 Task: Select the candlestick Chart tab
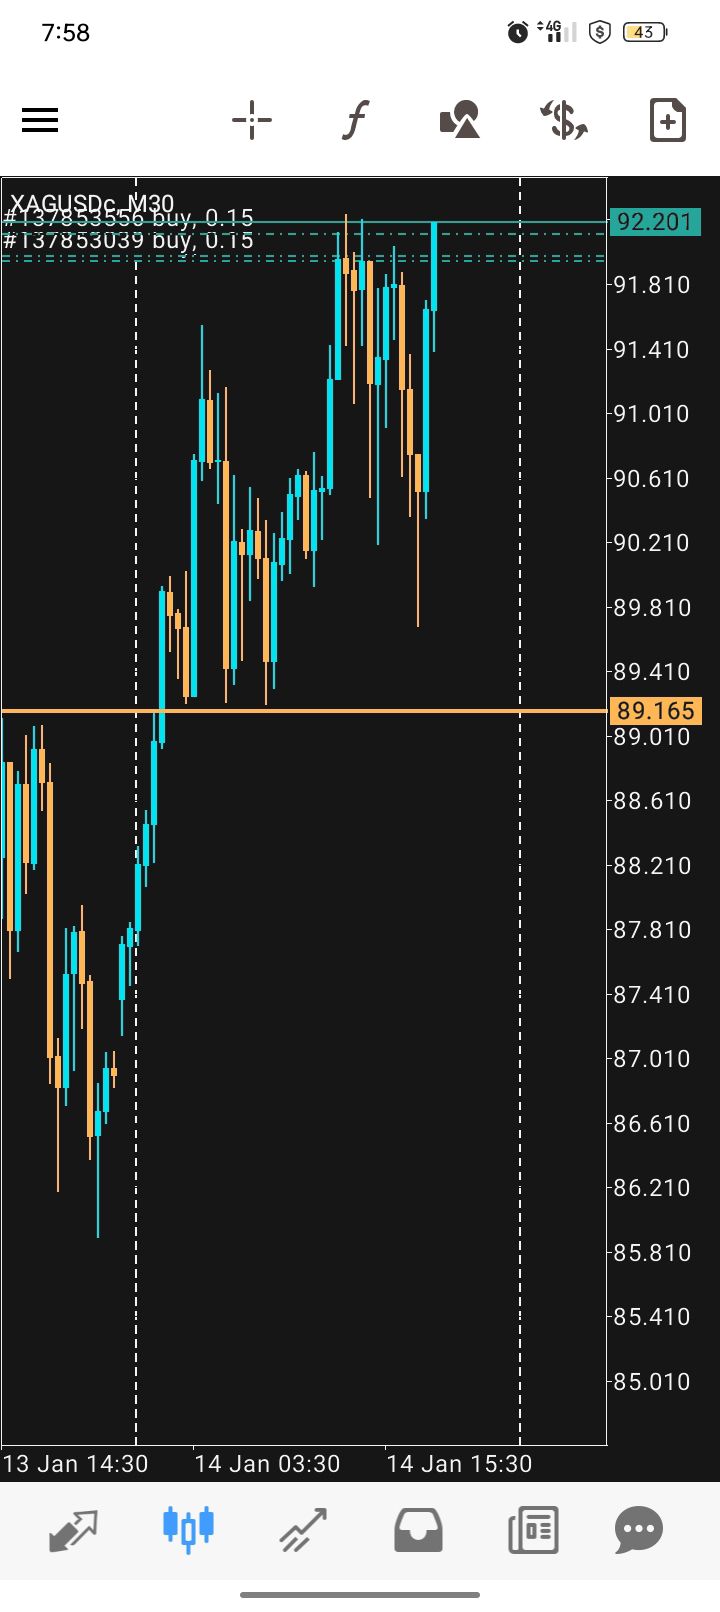pyautogui.click(x=188, y=1529)
